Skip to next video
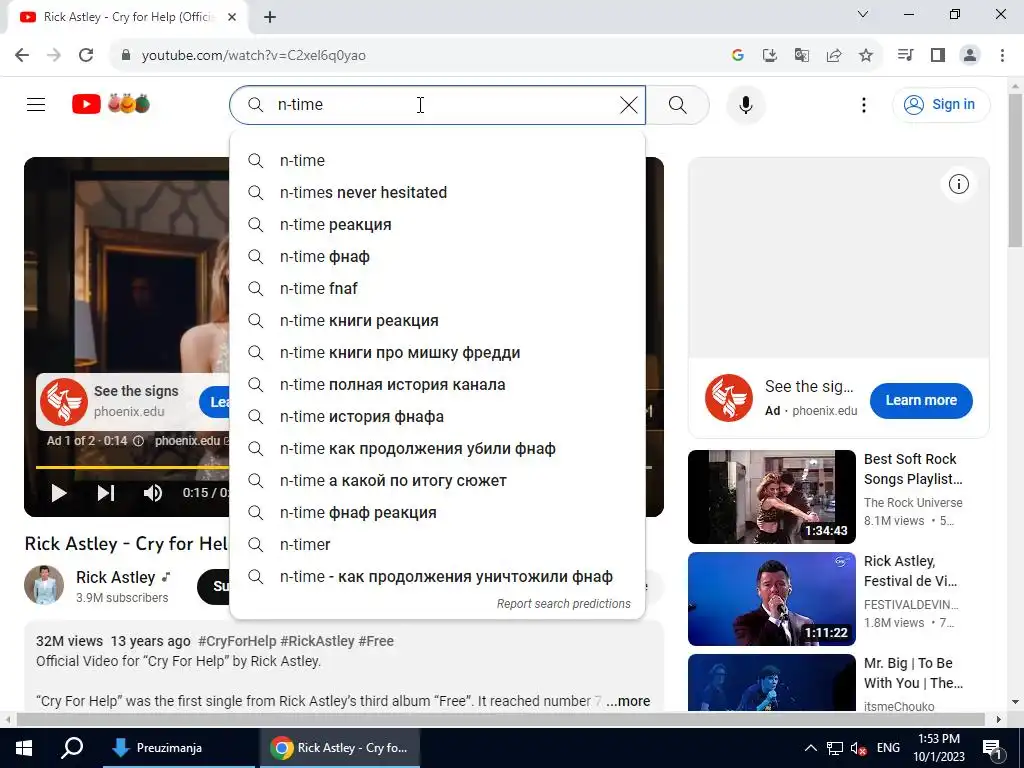The image size is (1024, 768). [x=106, y=493]
